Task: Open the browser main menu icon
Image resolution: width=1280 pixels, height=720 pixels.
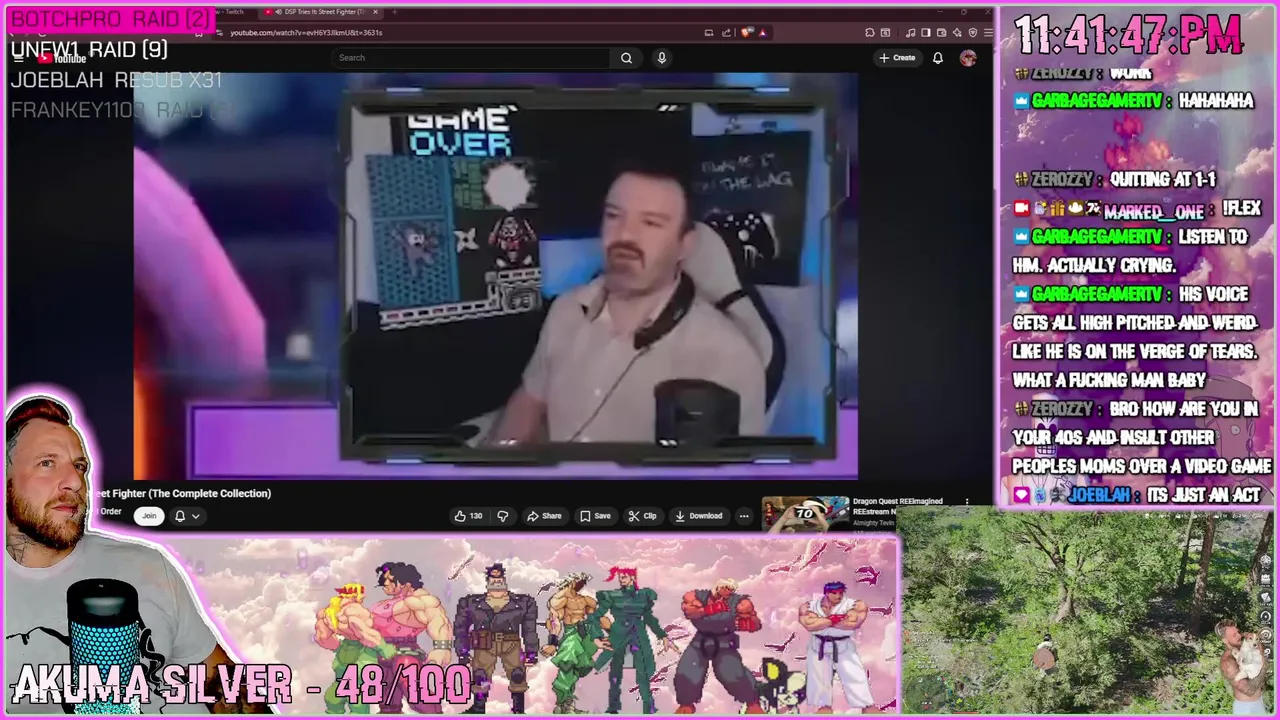Action: 988,33
